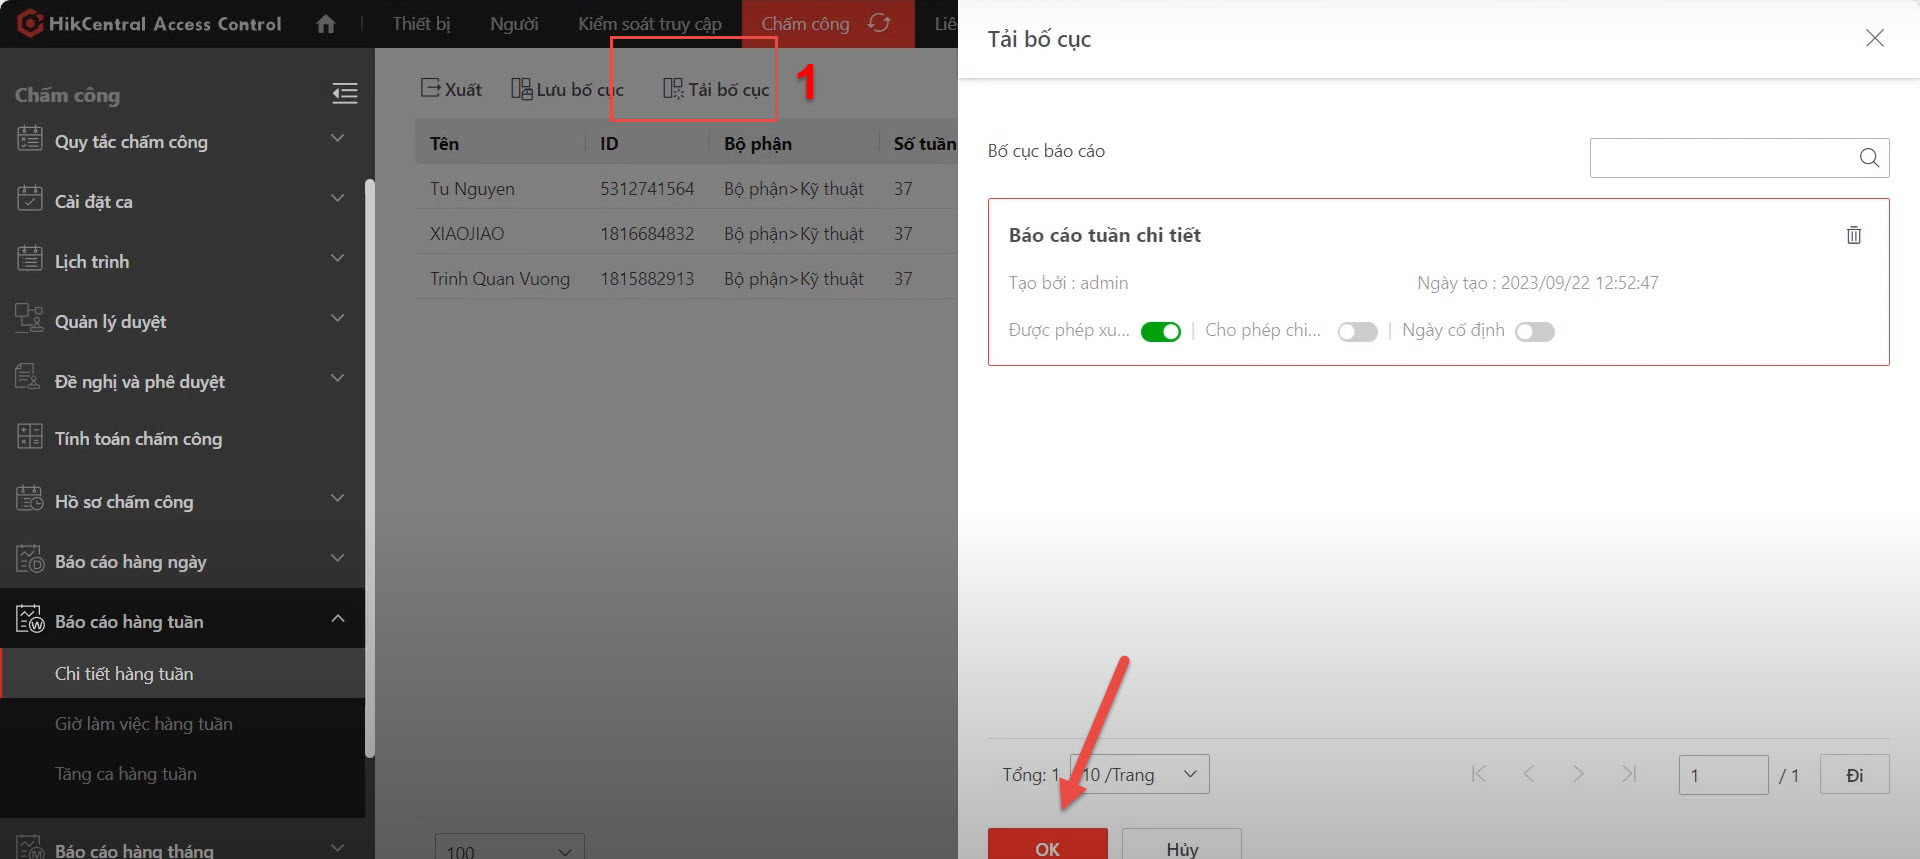The height and width of the screenshot is (859, 1920).
Task: Click the Lưu bố cục save icon
Action: [x=521, y=89]
